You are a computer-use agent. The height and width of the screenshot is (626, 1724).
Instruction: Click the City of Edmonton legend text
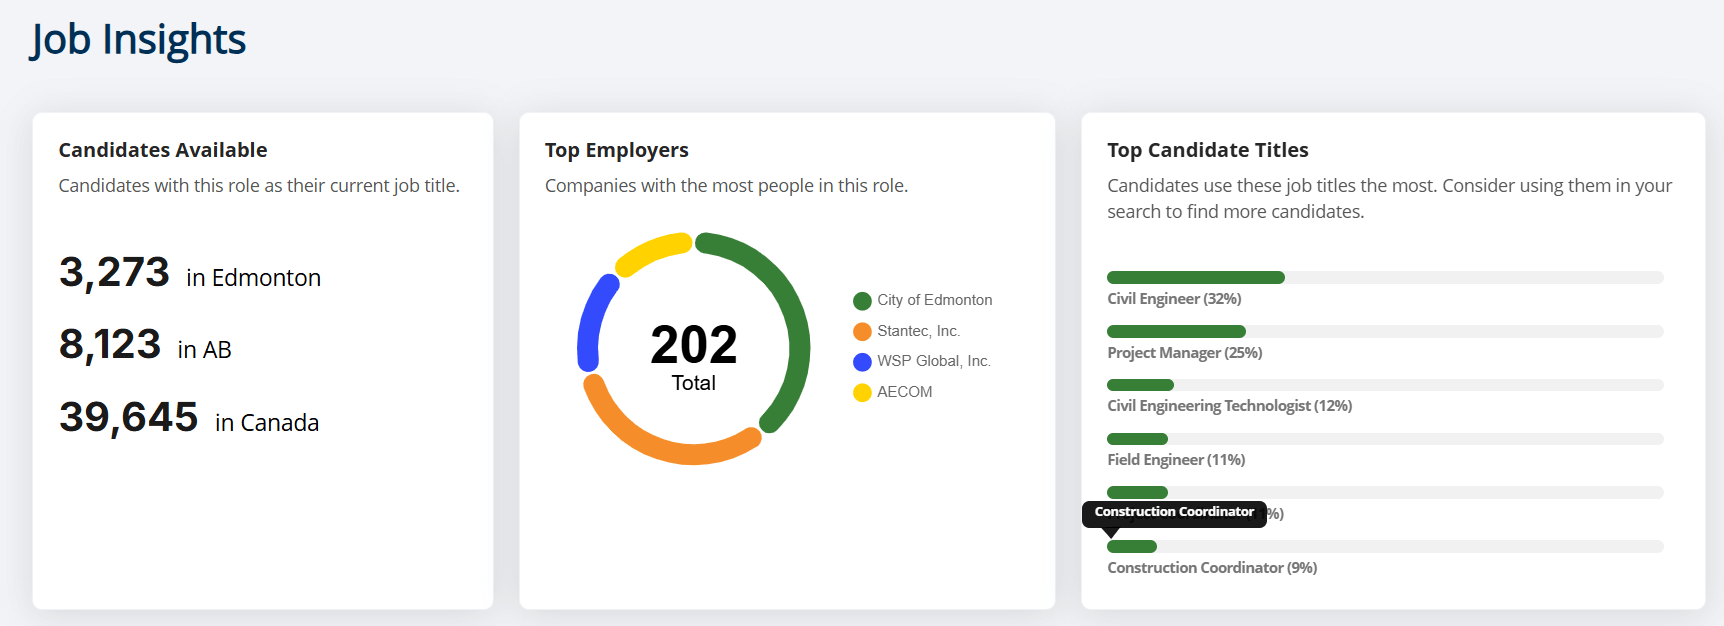(x=934, y=300)
